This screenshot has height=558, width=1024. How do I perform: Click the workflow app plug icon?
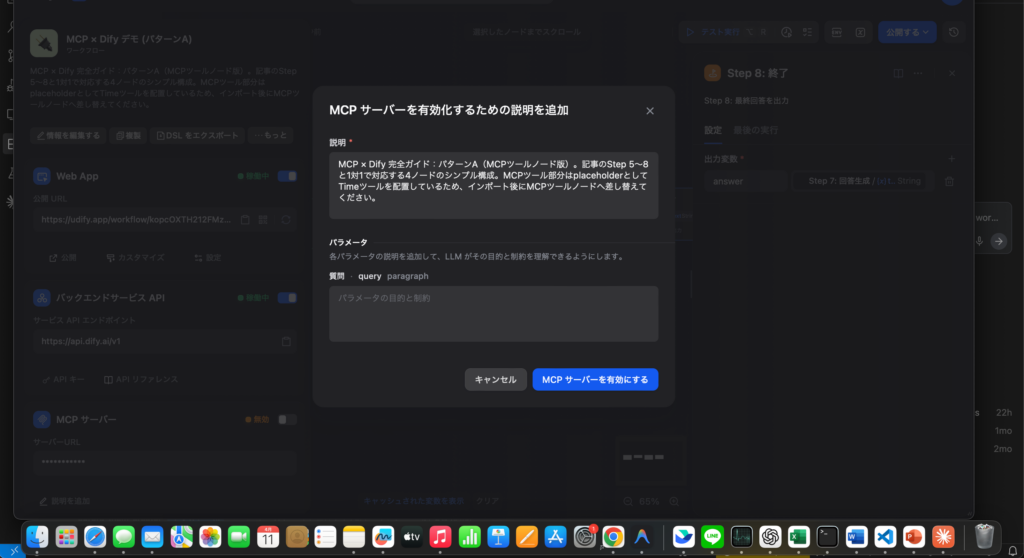(x=44, y=44)
